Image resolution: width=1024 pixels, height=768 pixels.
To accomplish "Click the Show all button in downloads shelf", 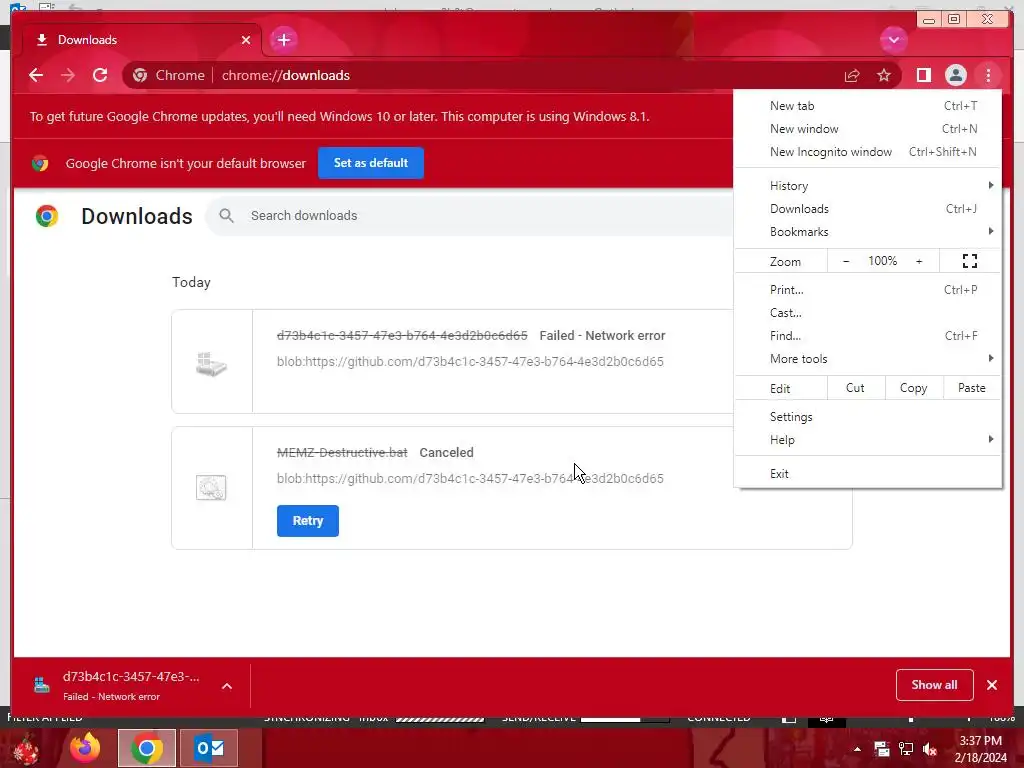I will click(x=935, y=685).
